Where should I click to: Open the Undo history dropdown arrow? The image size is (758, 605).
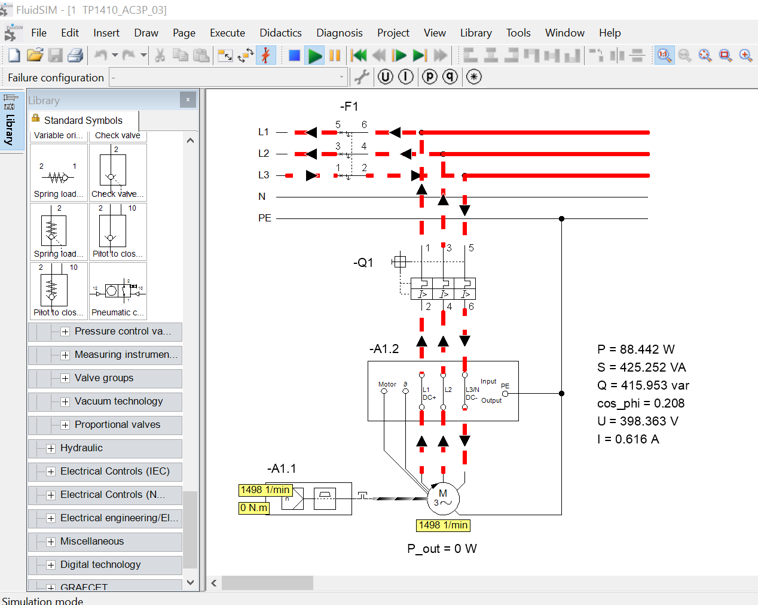115,56
